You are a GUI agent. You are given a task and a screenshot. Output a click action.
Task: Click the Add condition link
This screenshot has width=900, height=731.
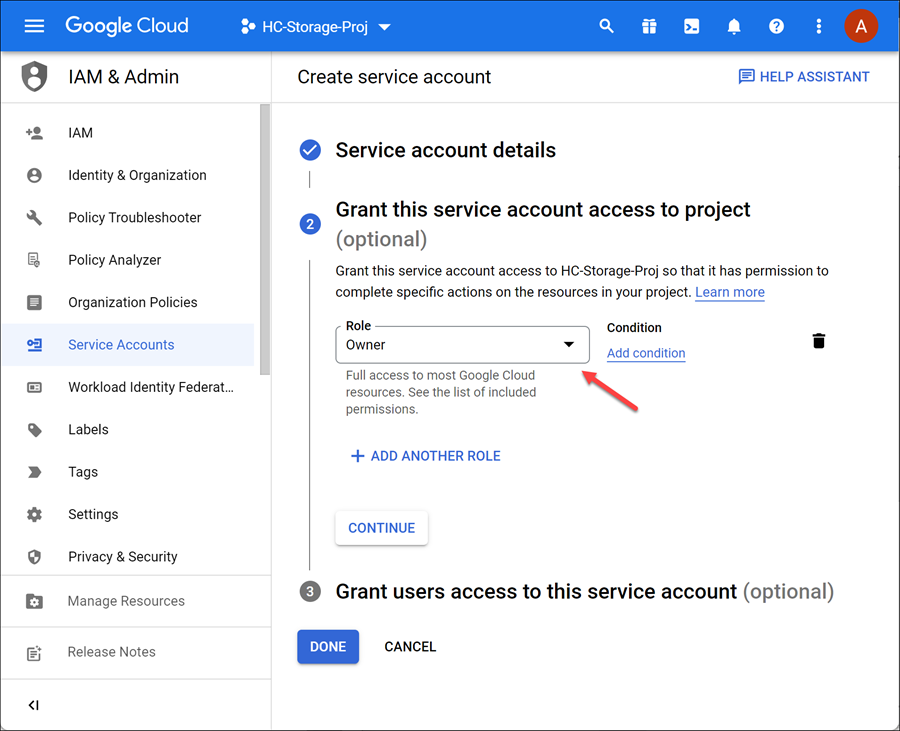pyautogui.click(x=646, y=353)
